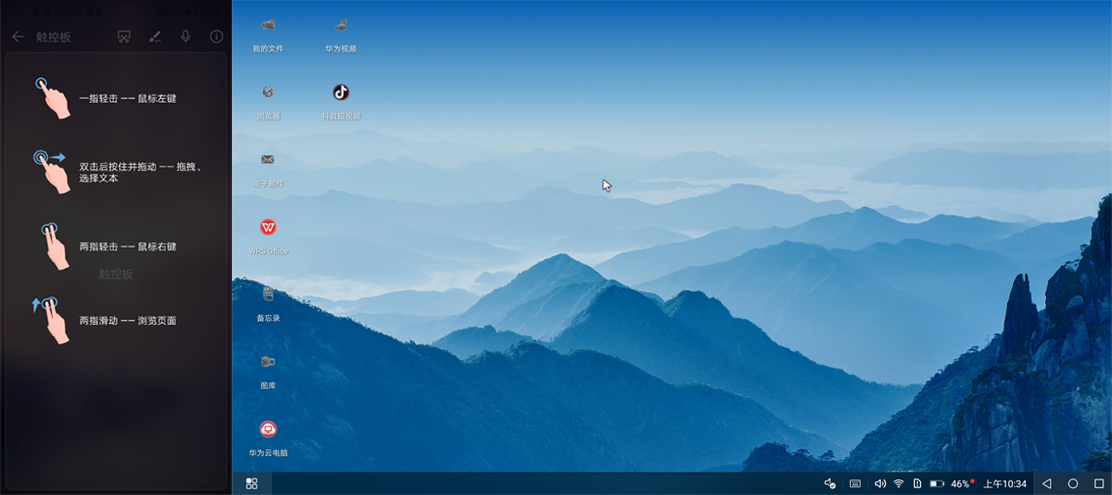Select the pen annotation icon
This screenshot has width=1112, height=495.
[x=155, y=37]
